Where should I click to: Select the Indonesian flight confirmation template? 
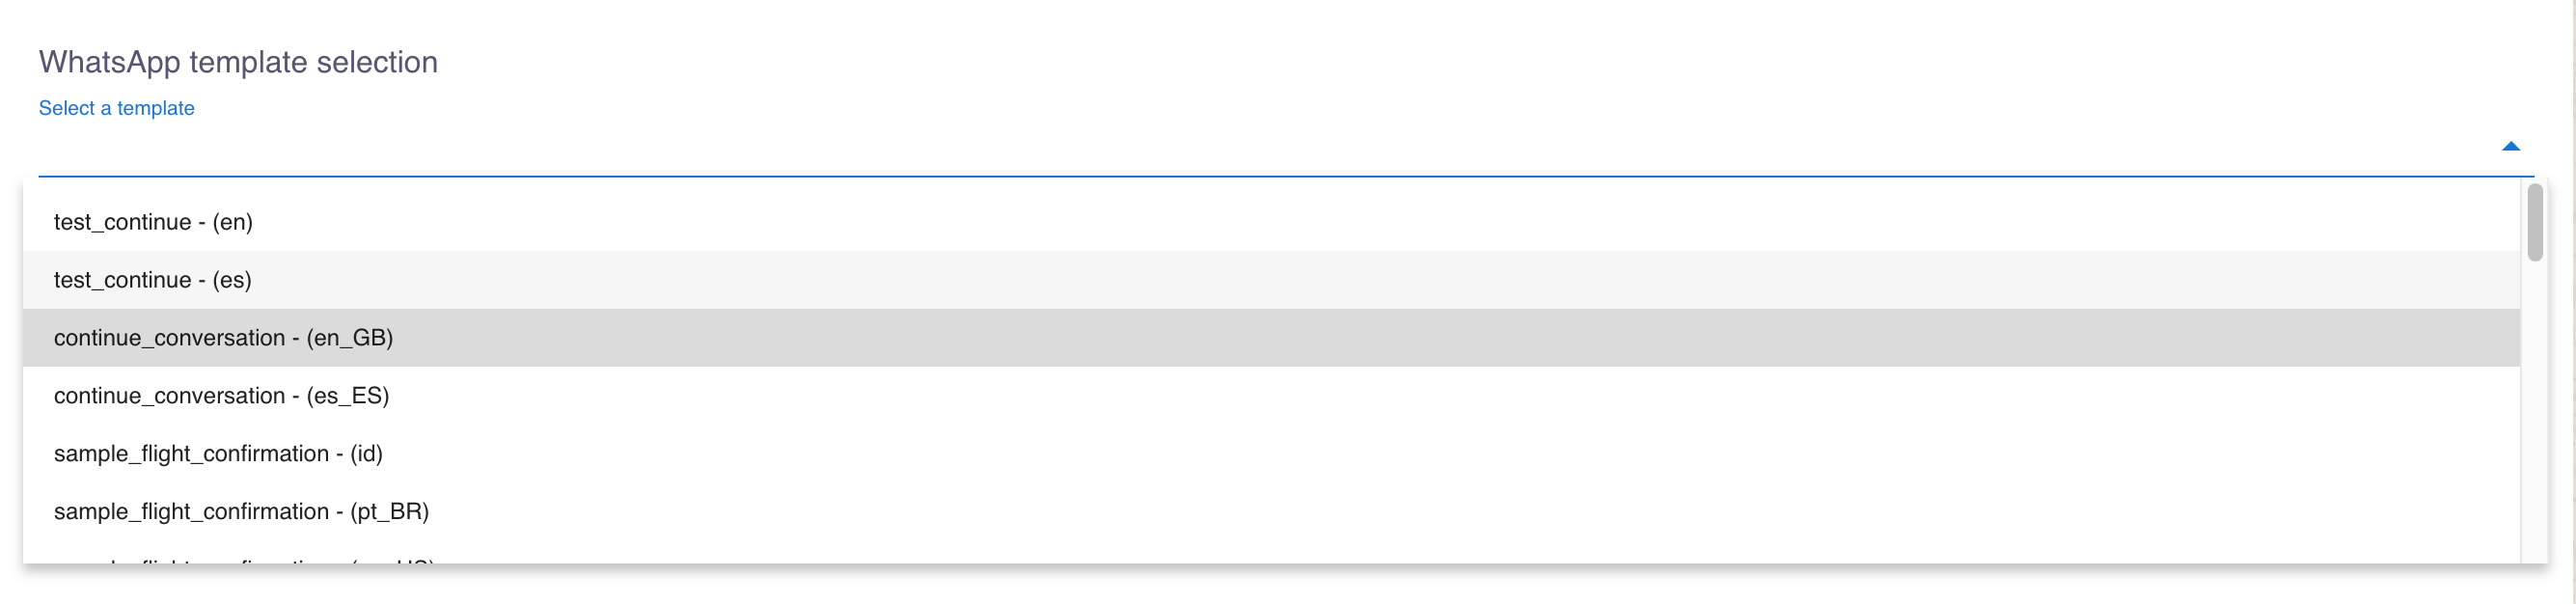click(x=218, y=454)
